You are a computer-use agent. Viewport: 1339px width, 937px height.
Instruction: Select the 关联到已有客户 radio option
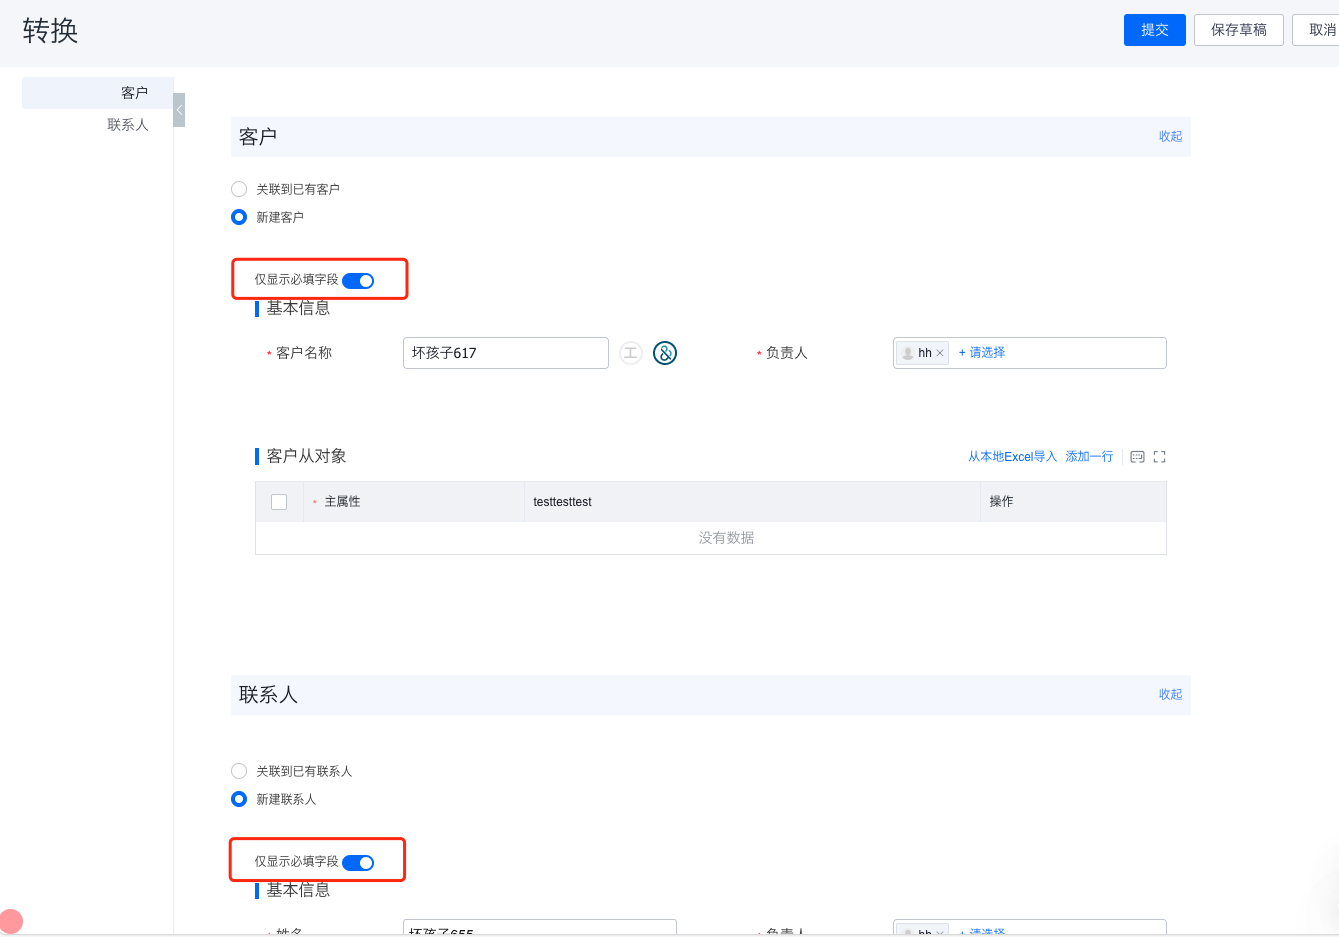(x=239, y=188)
